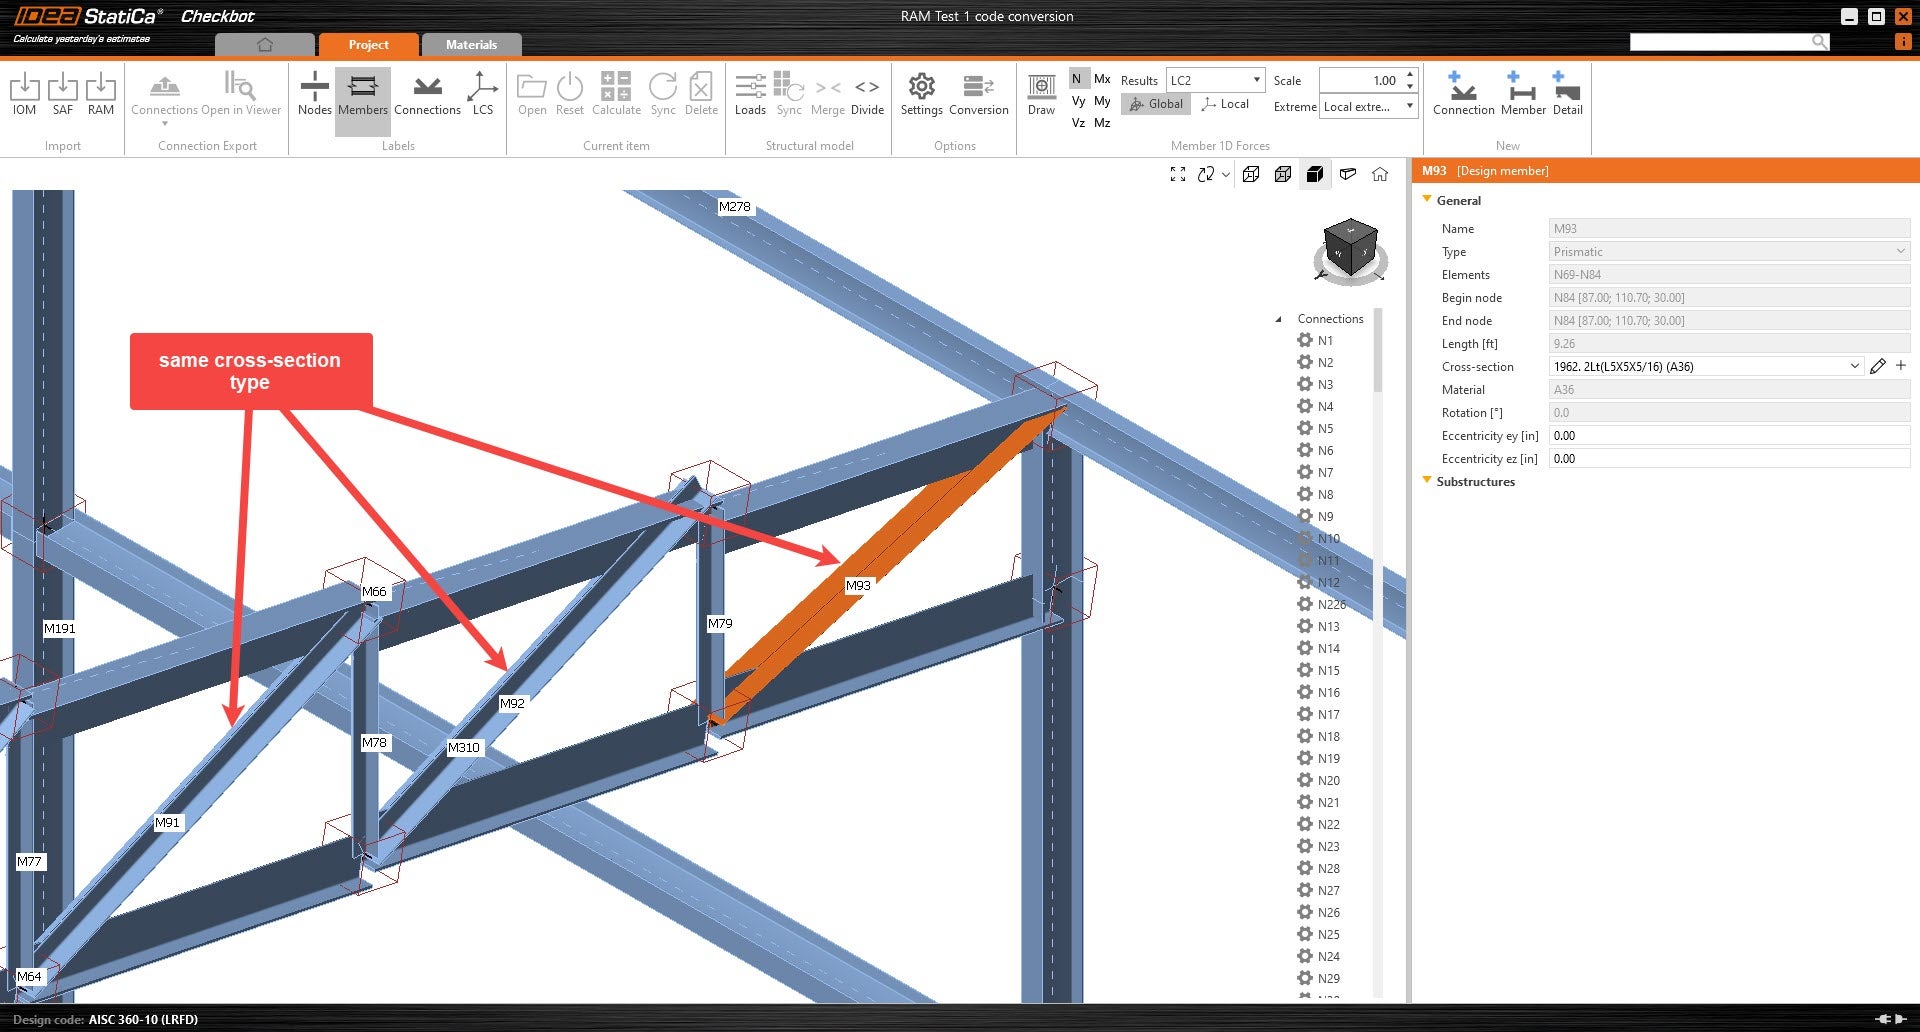This screenshot has width=1920, height=1032.
Task: Click the Loads icon in Structural model
Action: point(750,92)
